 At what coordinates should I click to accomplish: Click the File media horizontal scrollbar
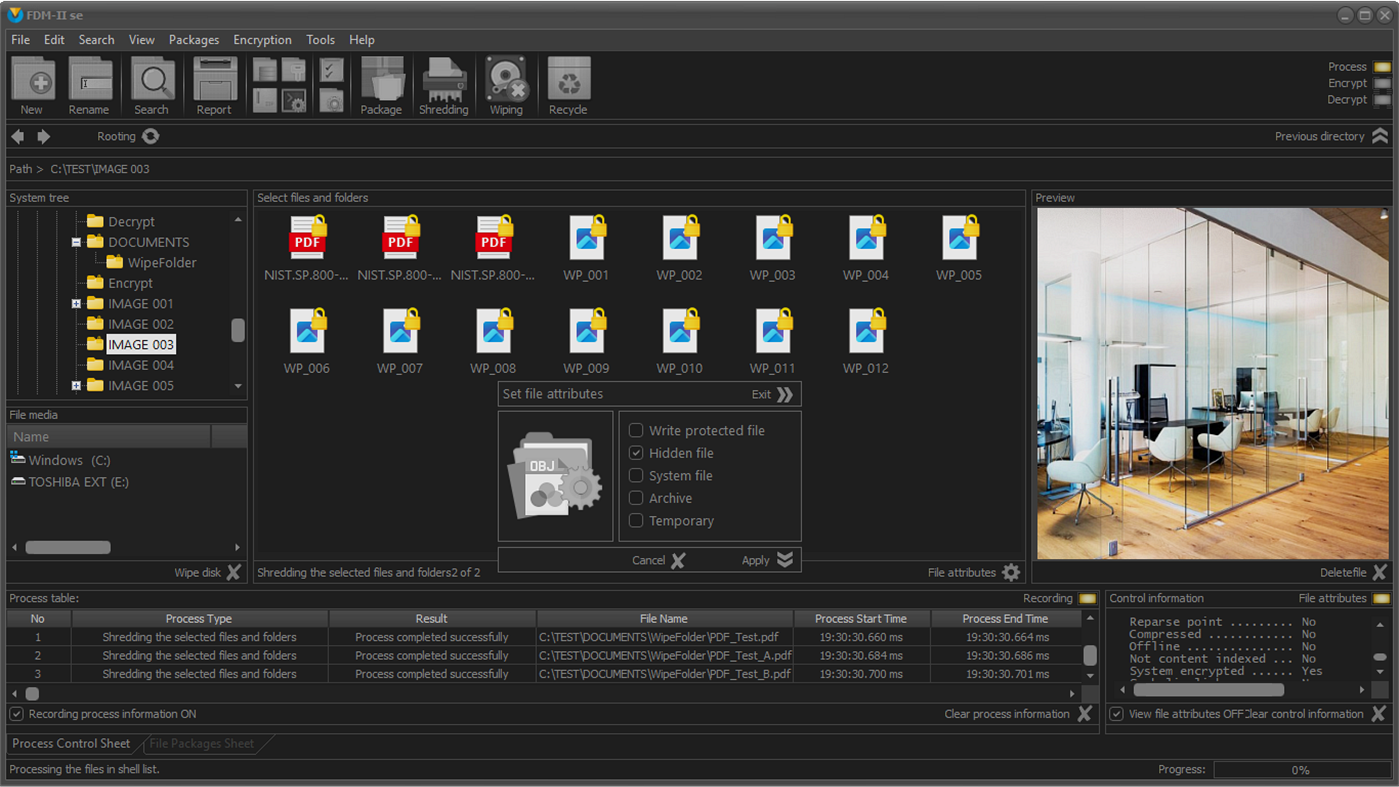point(68,547)
